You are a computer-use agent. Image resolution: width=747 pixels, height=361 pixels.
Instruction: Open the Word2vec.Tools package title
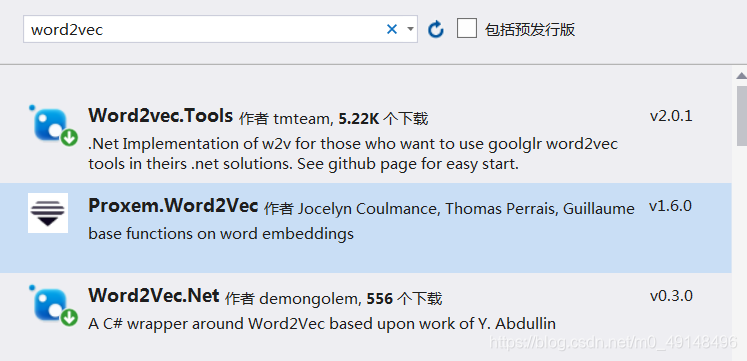point(161,116)
